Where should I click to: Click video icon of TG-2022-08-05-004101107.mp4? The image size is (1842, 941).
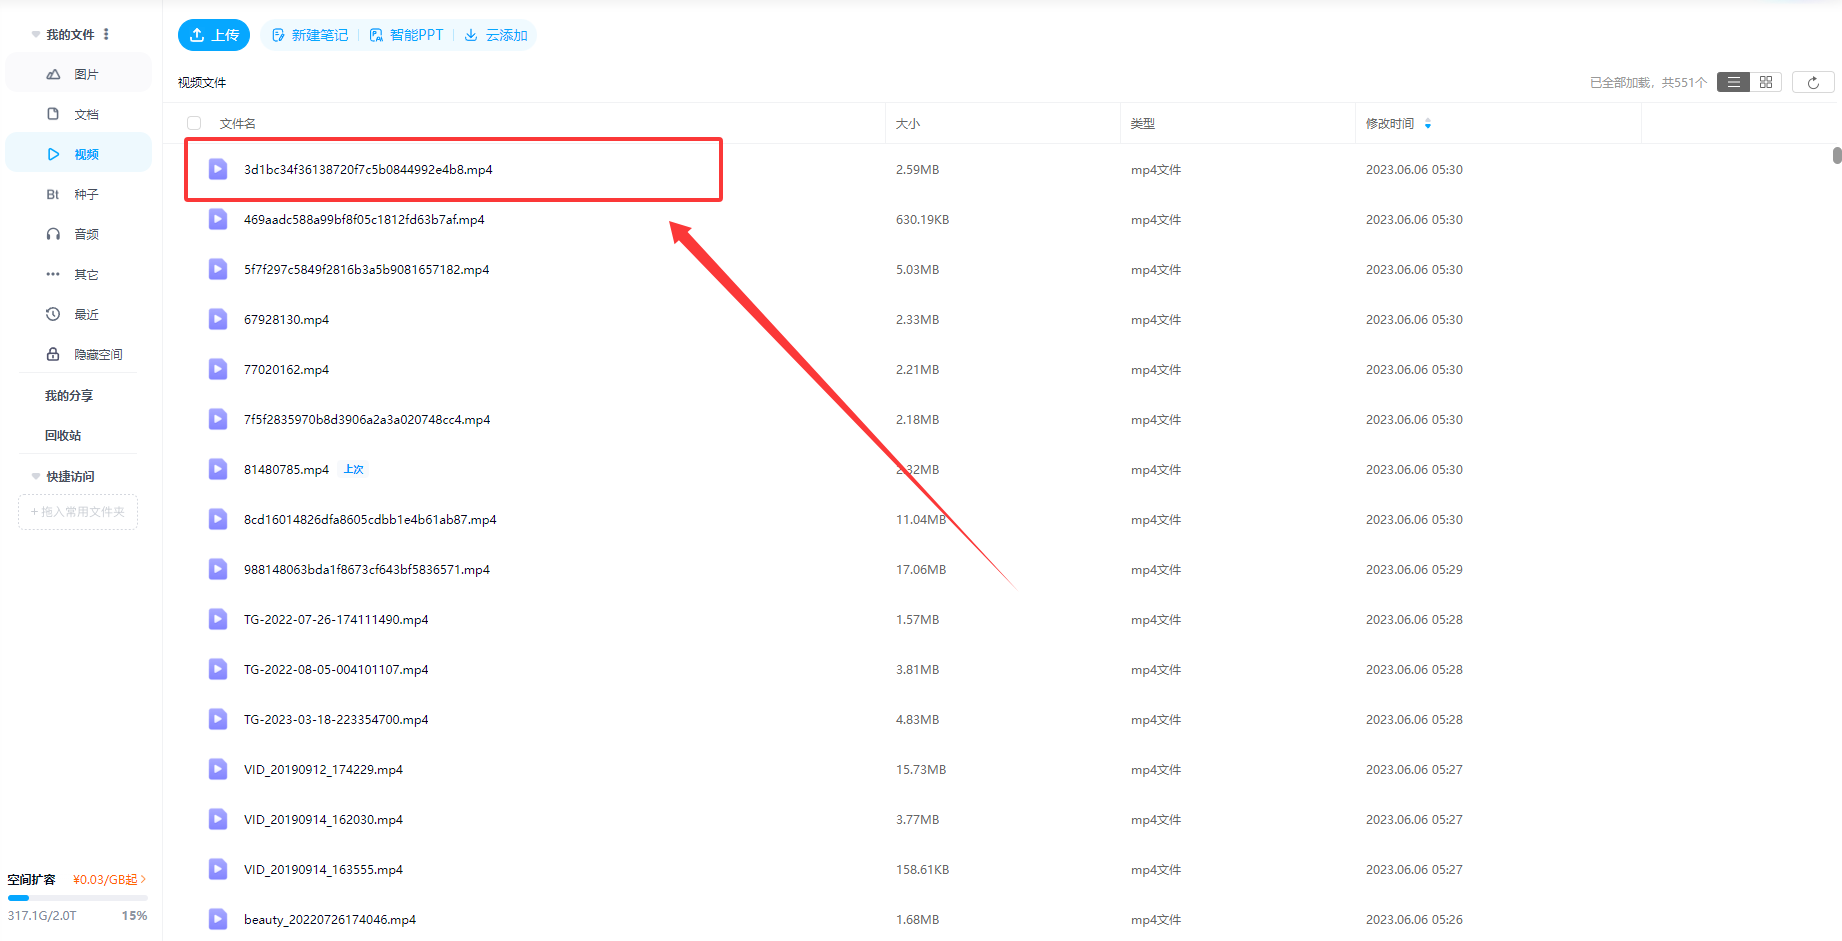click(x=218, y=669)
